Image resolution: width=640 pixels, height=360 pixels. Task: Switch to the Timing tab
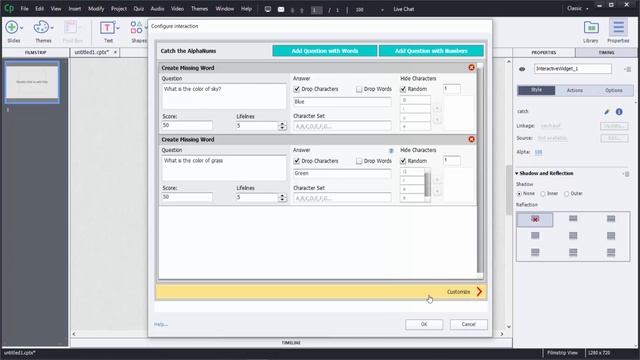pyautogui.click(x=606, y=53)
